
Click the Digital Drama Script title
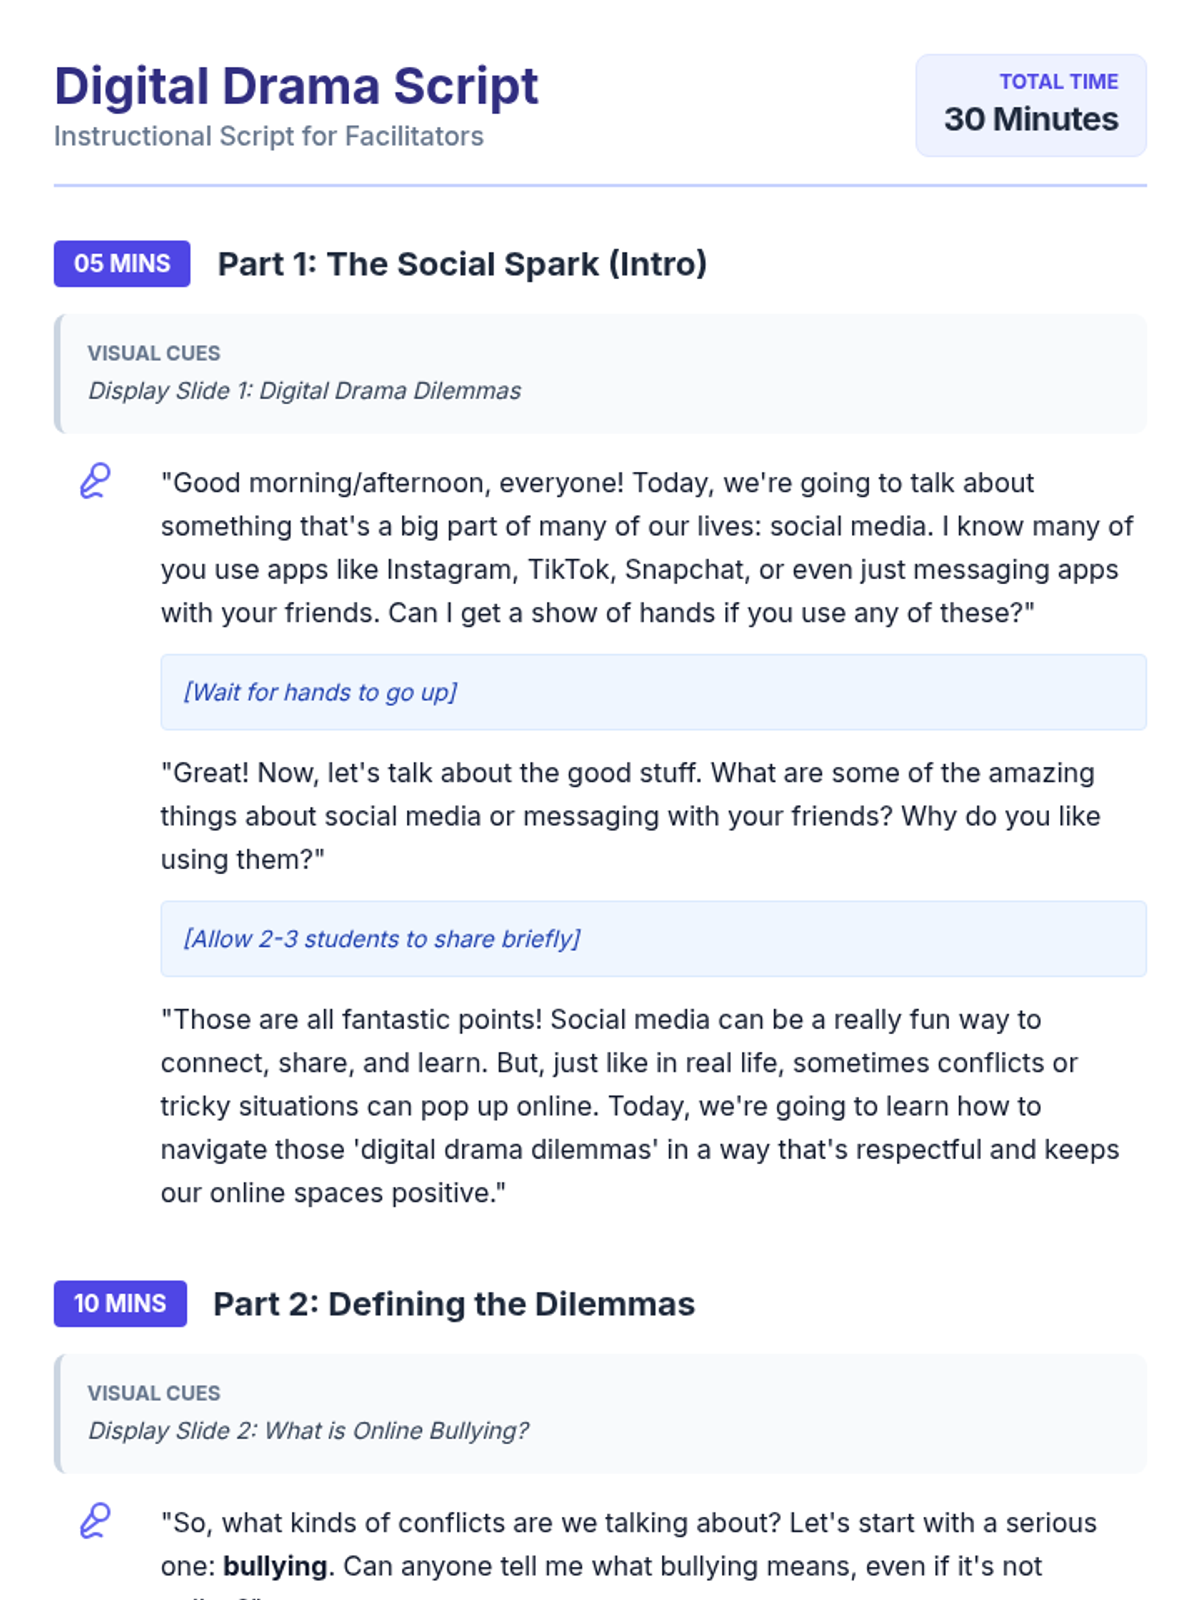[296, 86]
